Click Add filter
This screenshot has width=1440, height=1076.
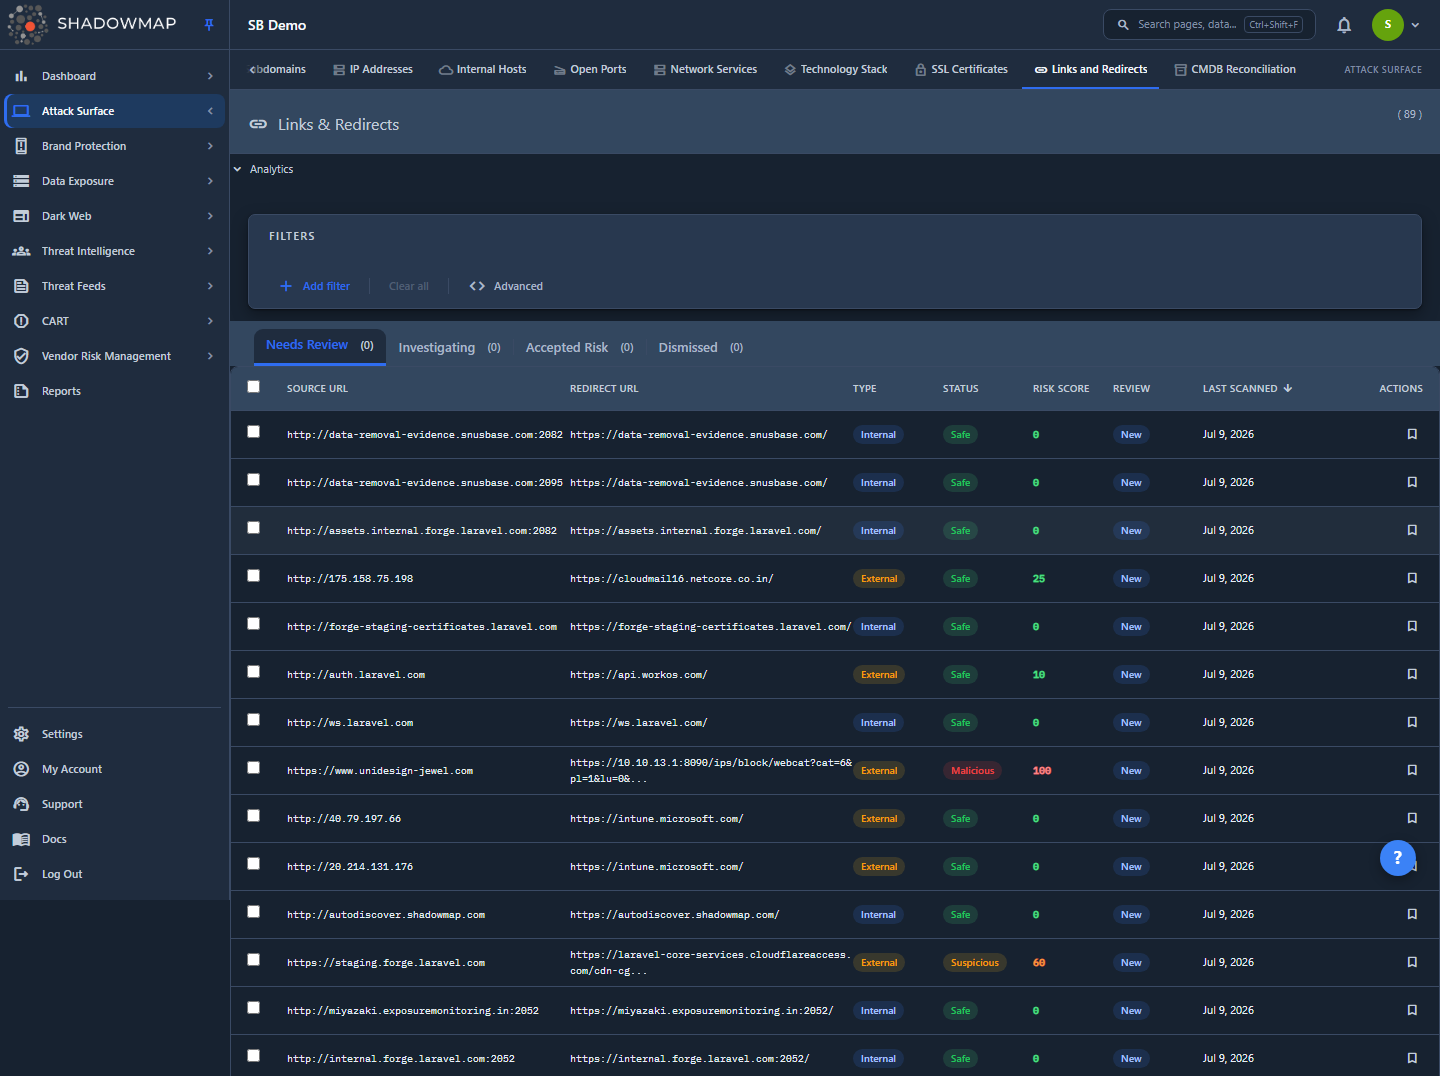315,286
